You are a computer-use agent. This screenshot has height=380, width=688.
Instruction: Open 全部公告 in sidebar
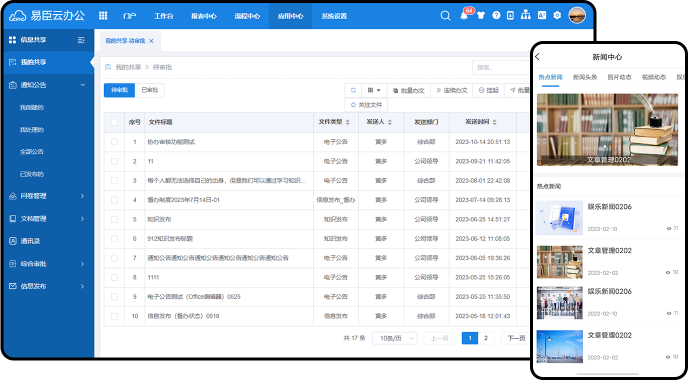[32, 152]
